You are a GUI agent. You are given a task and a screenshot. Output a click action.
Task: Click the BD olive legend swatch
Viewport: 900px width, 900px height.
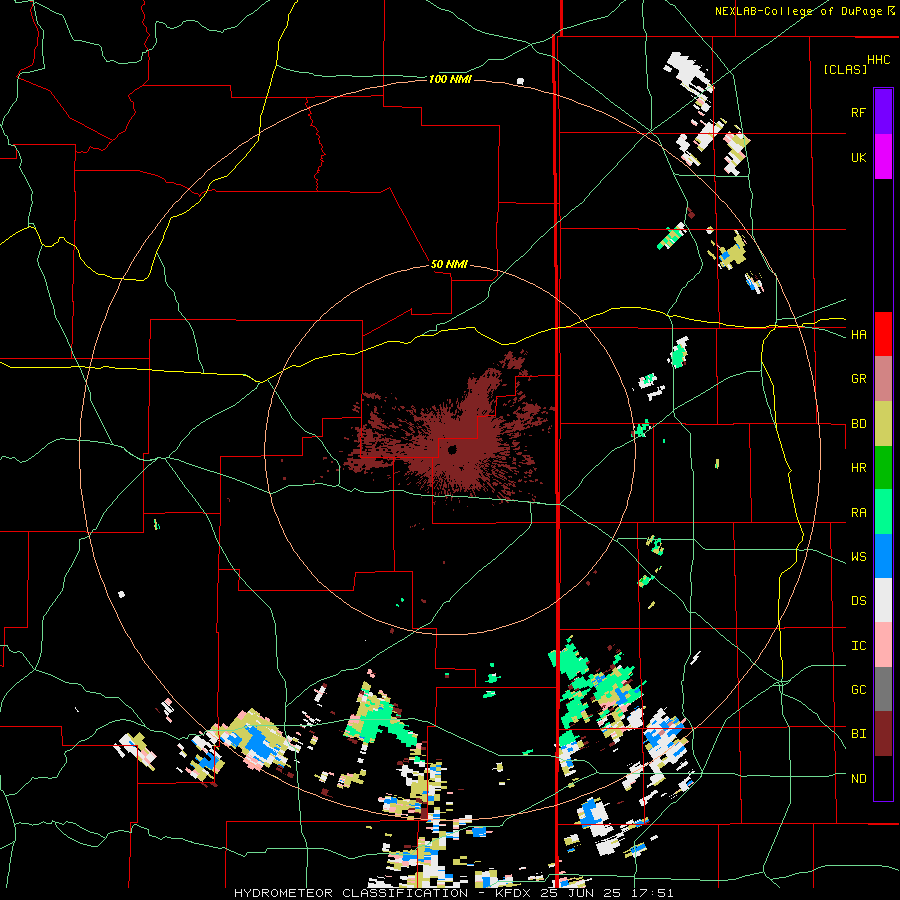coord(883,423)
